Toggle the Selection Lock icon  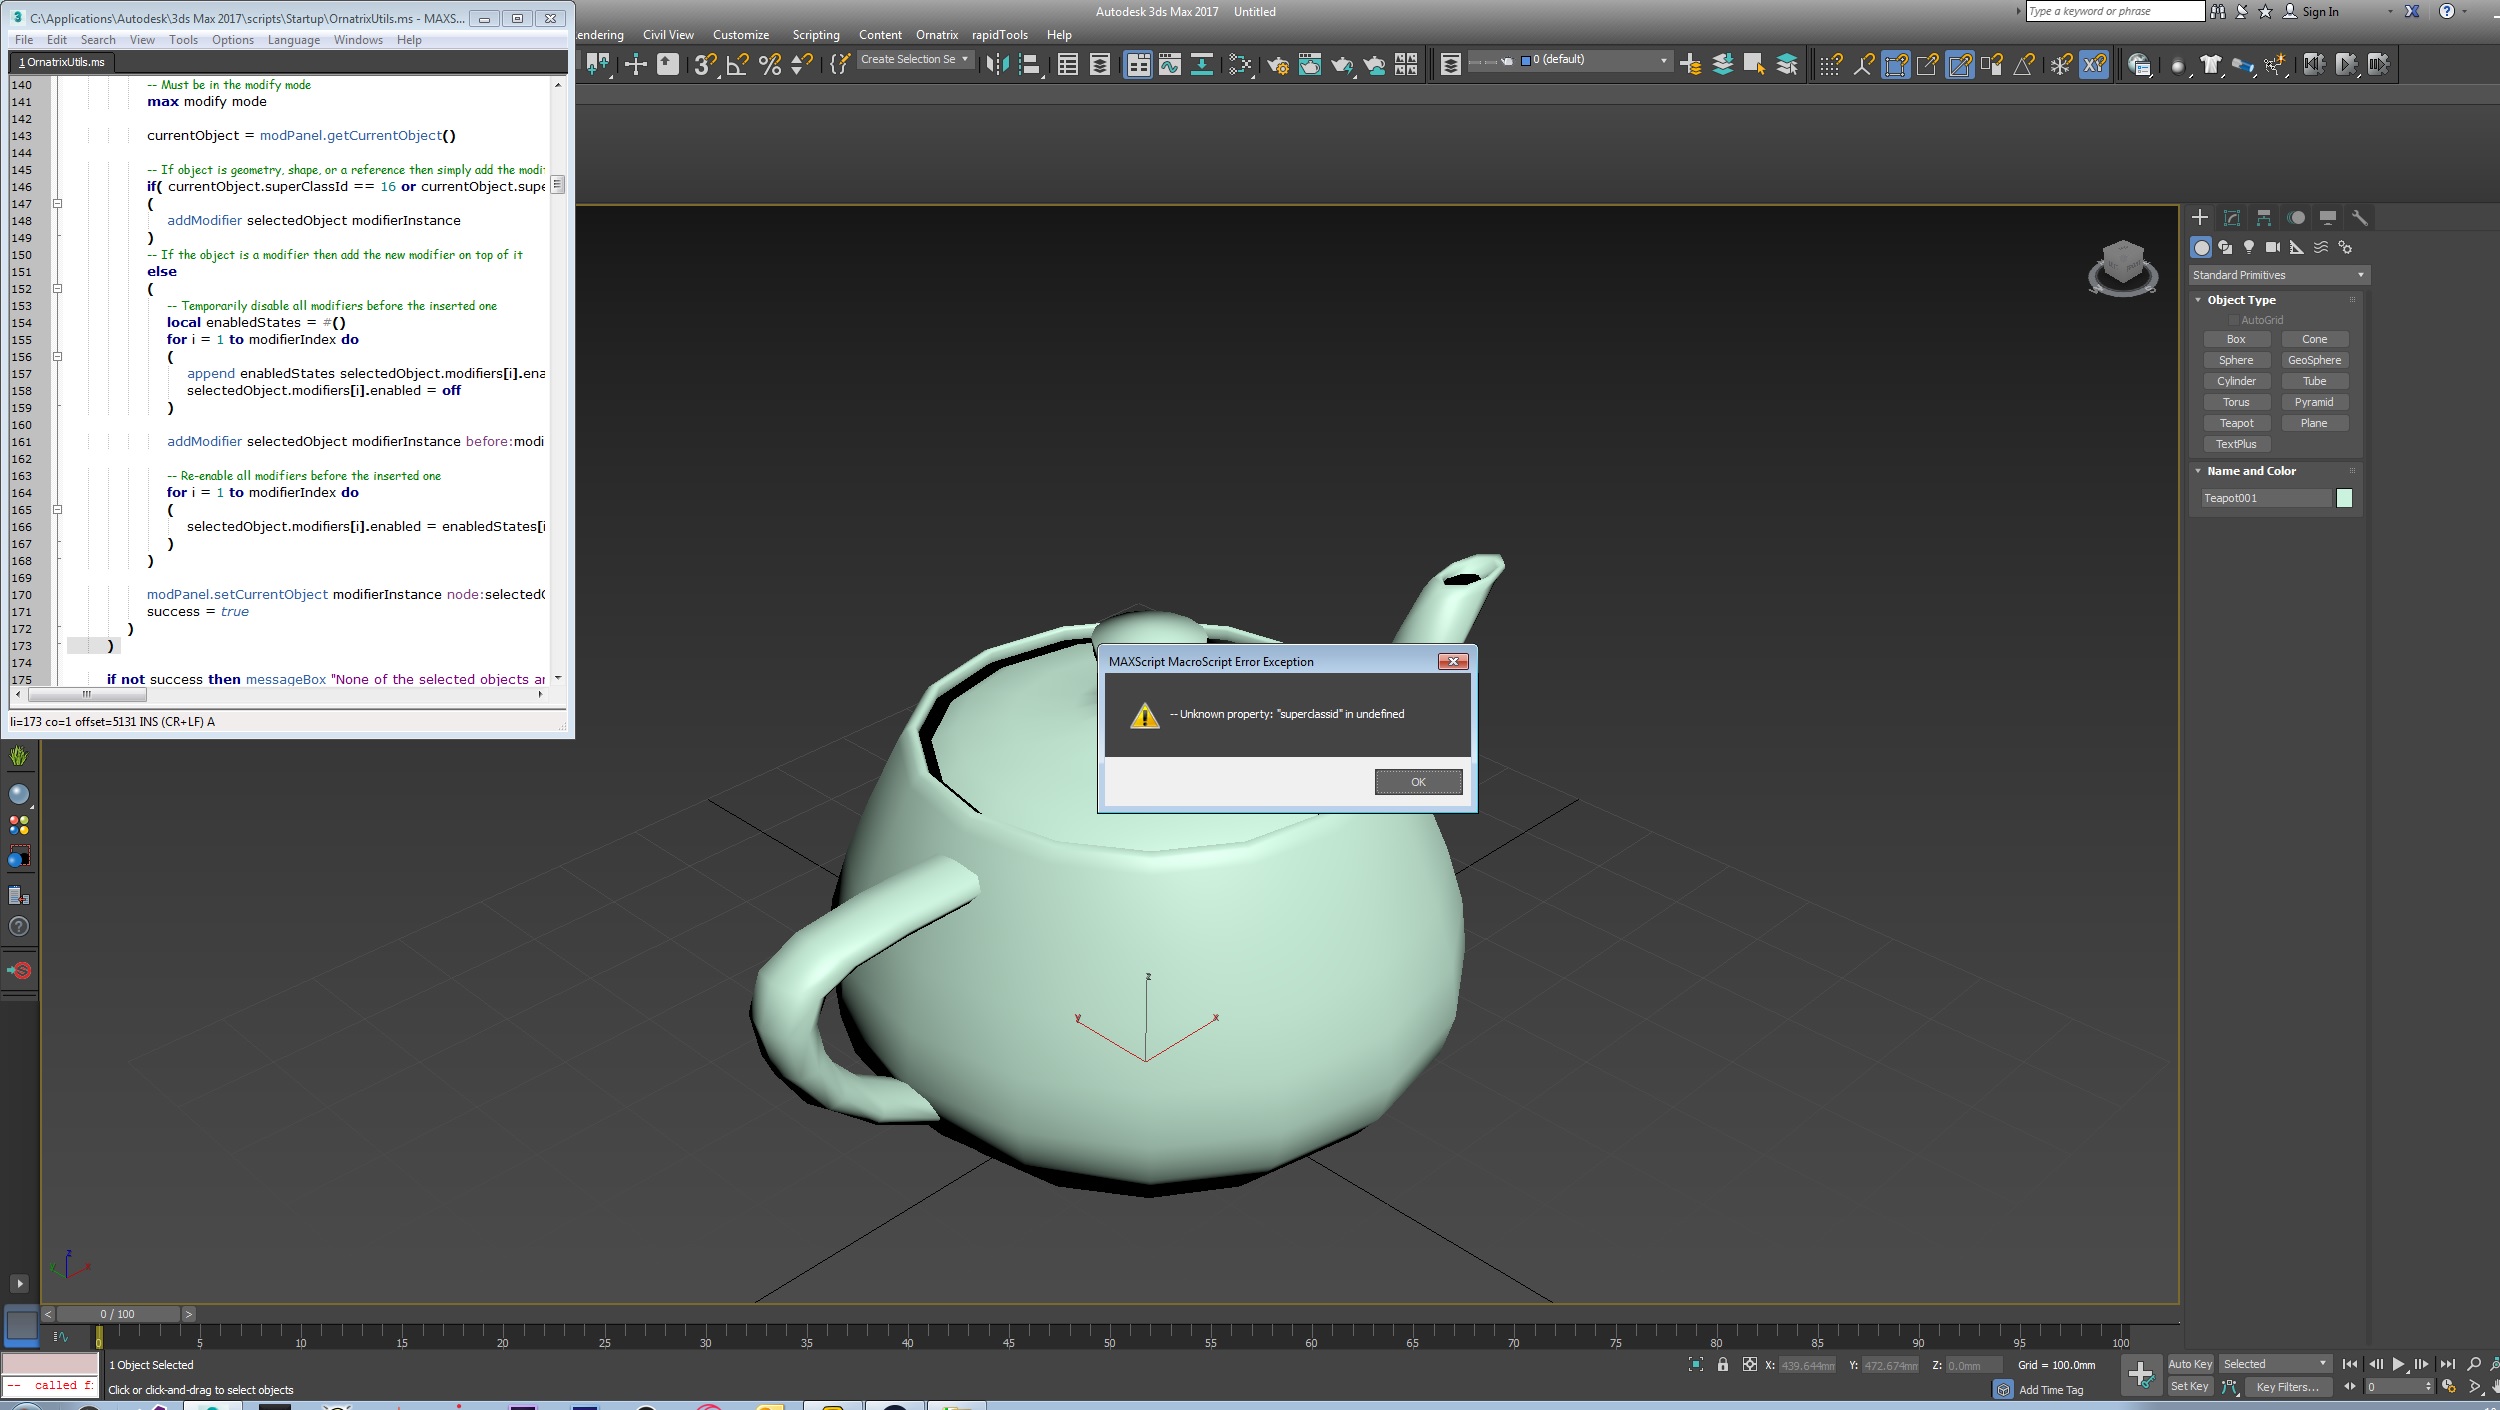pyautogui.click(x=1722, y=1364)
